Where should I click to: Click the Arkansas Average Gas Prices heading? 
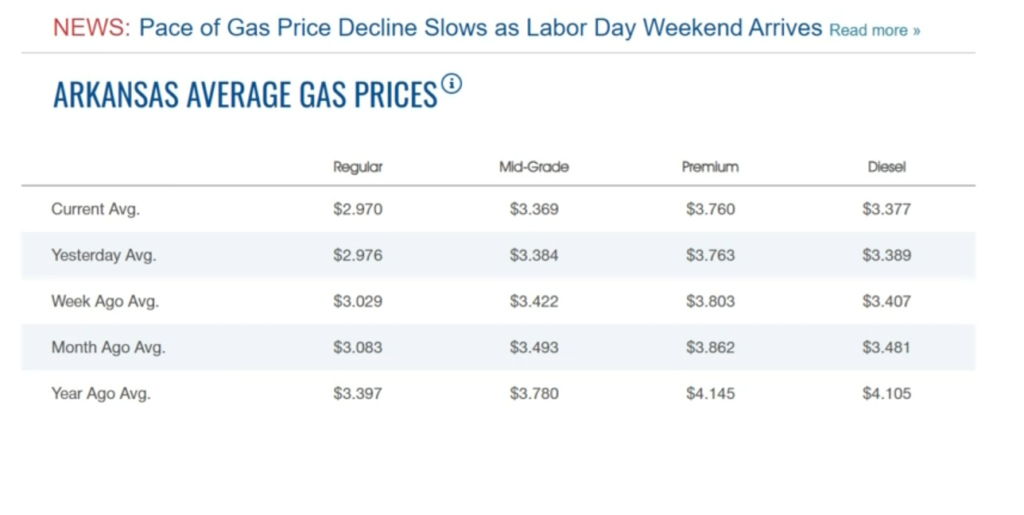[x=245, y=94]
